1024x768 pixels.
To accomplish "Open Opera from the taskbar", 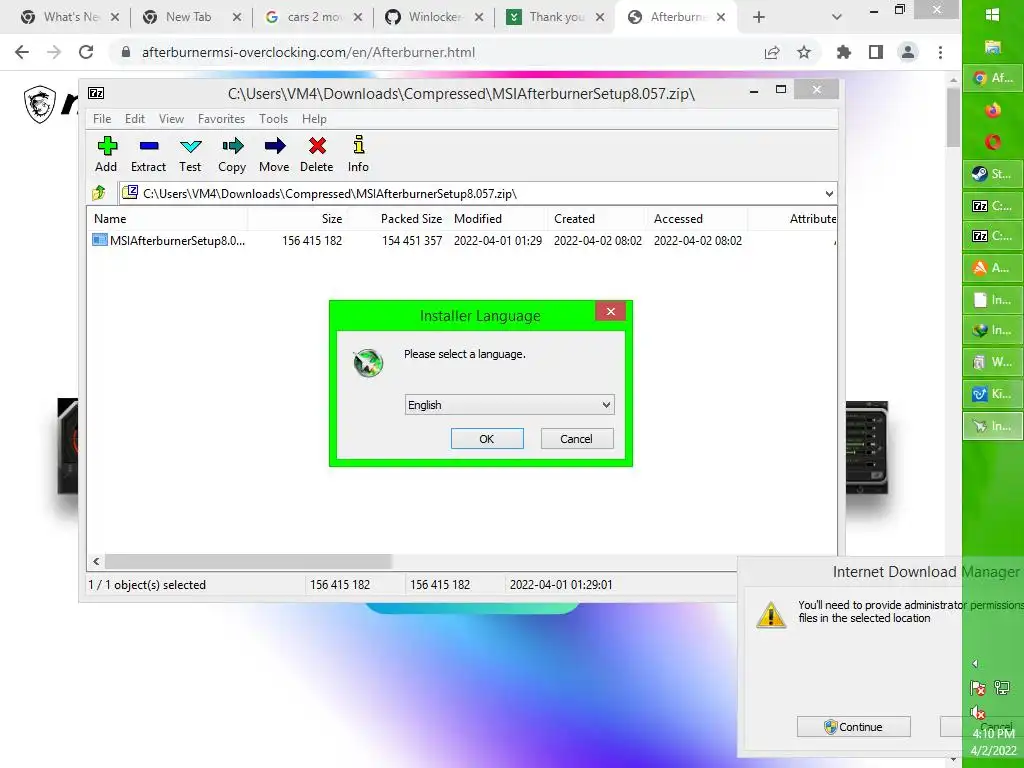I will pyautogui.click(x=993, y=142).
